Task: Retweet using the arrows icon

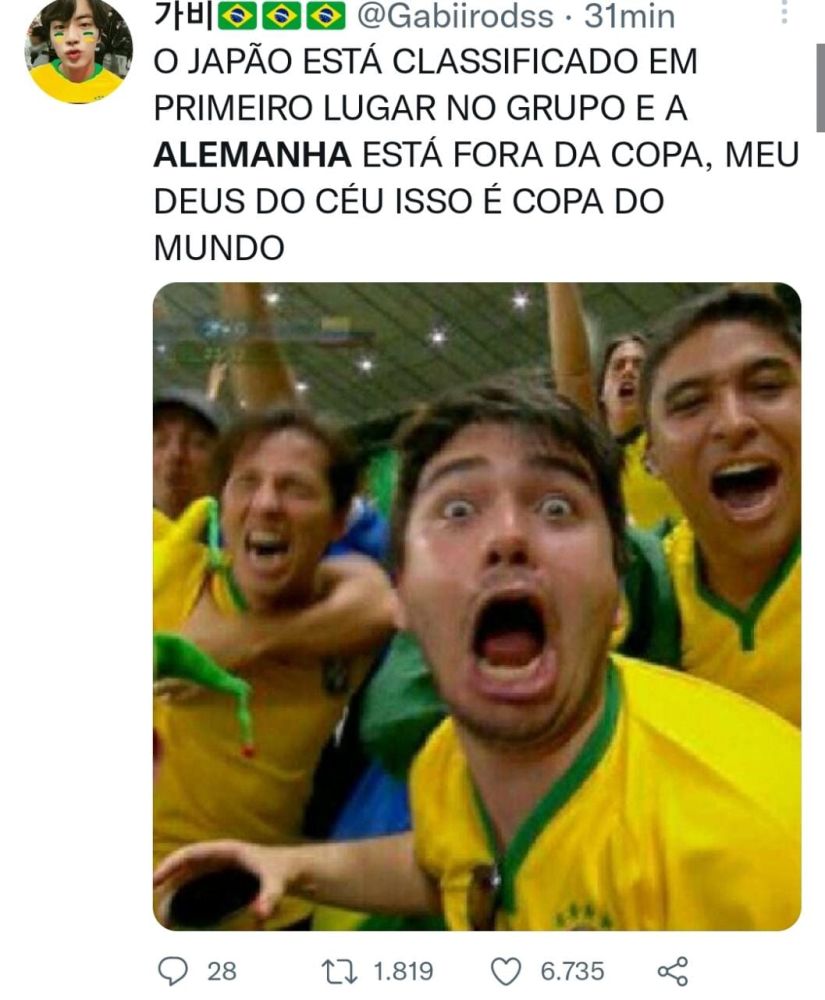Action: point(339,971)
